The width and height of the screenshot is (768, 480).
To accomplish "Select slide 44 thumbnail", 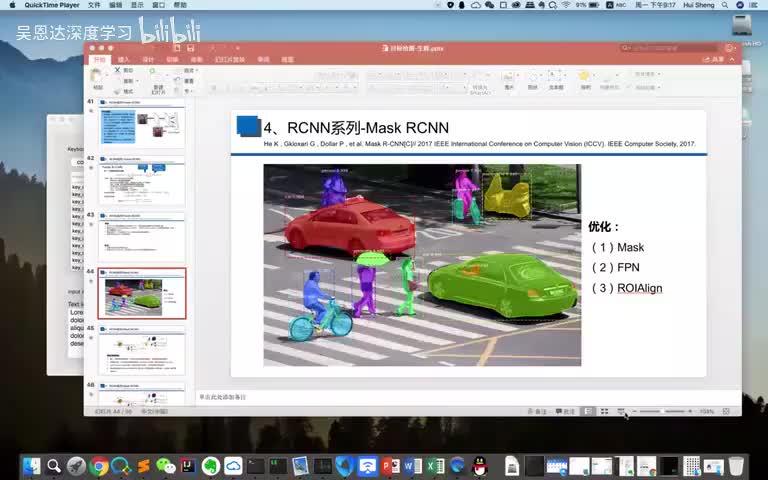I will [x=142, y=293].
